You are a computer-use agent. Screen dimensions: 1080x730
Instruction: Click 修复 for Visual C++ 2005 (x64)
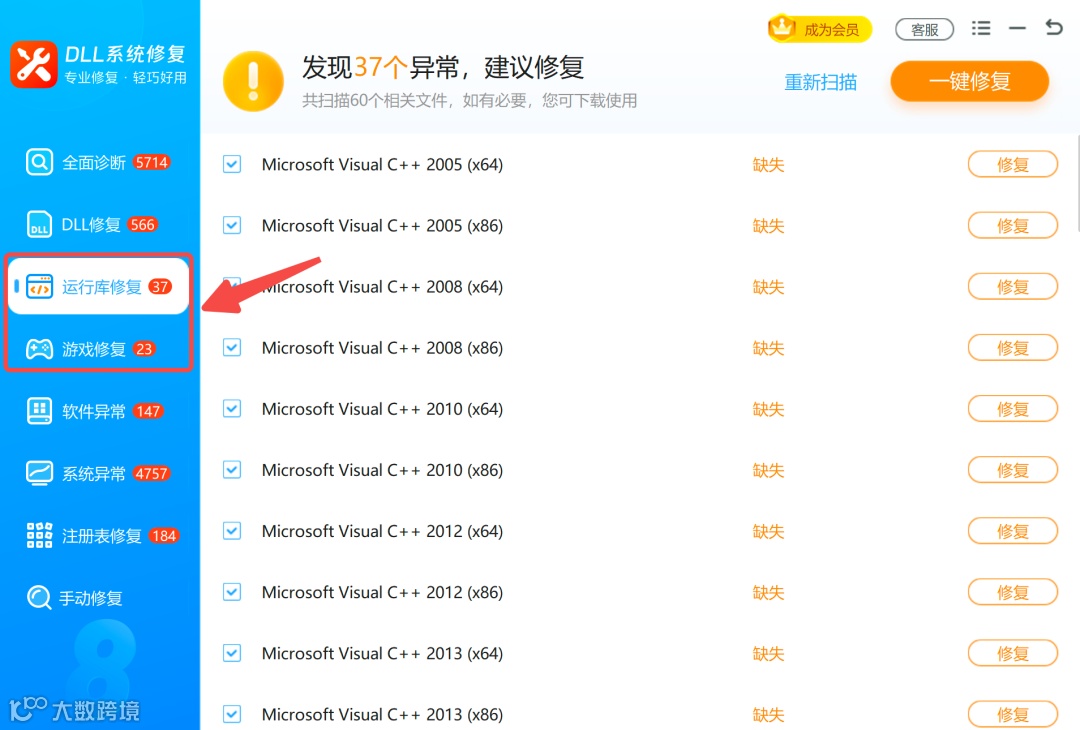(1012, 165)
